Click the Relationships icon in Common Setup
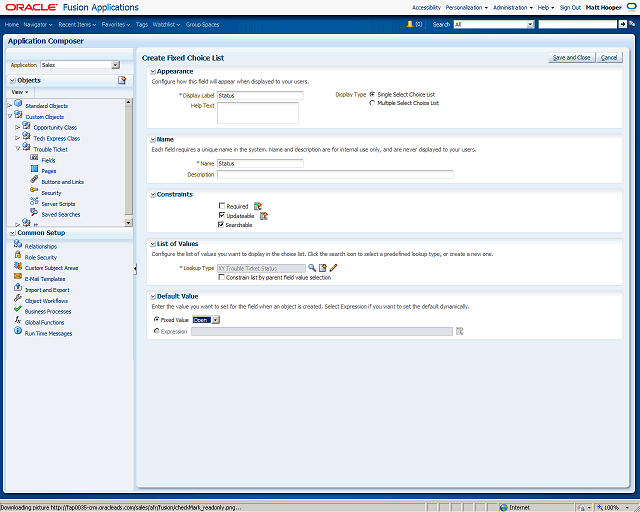 tap(18, 244)
